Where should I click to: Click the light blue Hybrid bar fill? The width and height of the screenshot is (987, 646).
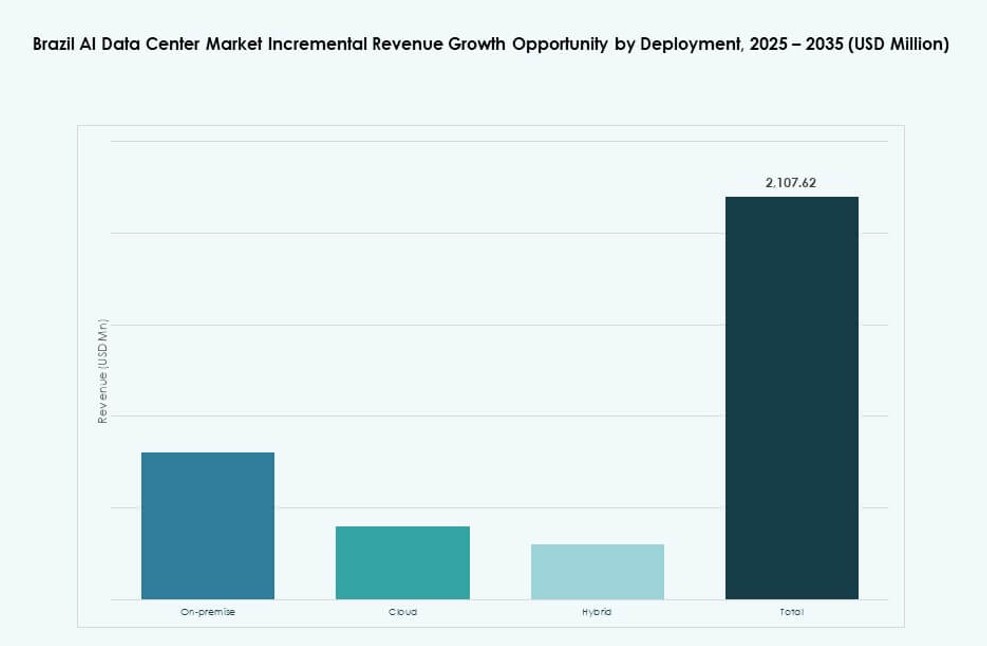(x=598, y=572)
